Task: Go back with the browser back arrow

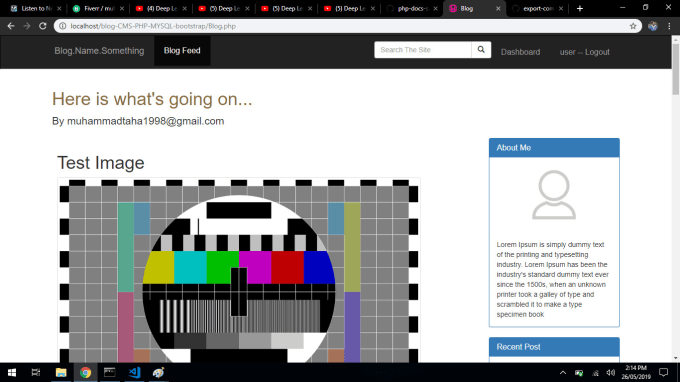Action: 11,26
